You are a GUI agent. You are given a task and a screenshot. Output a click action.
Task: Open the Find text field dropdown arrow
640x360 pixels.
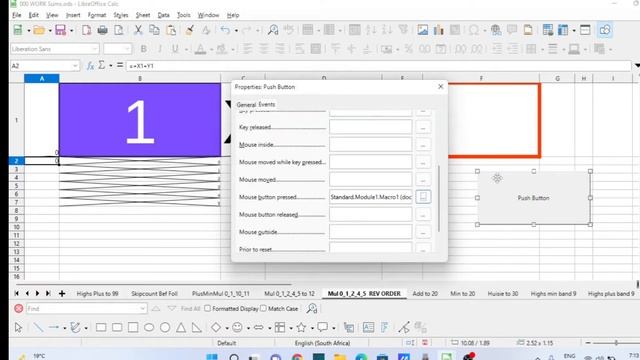coord(142,309)
